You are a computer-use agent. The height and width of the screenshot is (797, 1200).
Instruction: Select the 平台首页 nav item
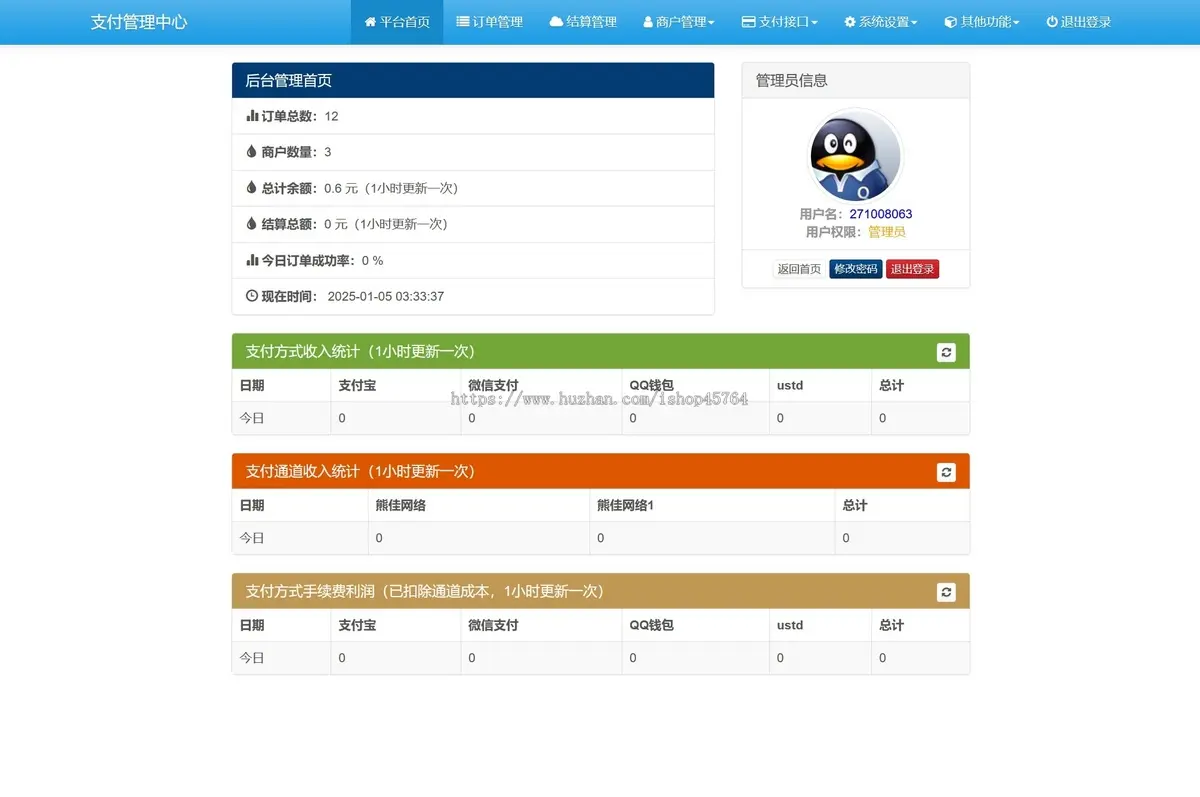397,22
